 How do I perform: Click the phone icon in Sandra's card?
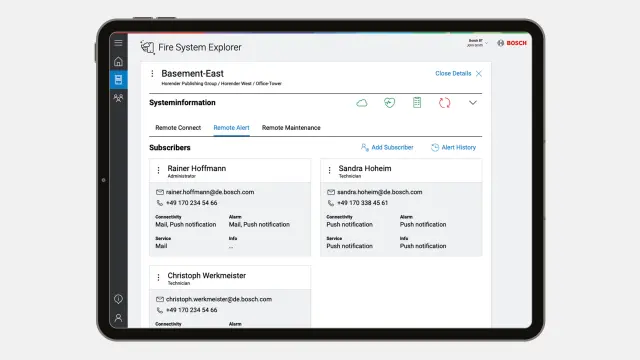point(331,203)
